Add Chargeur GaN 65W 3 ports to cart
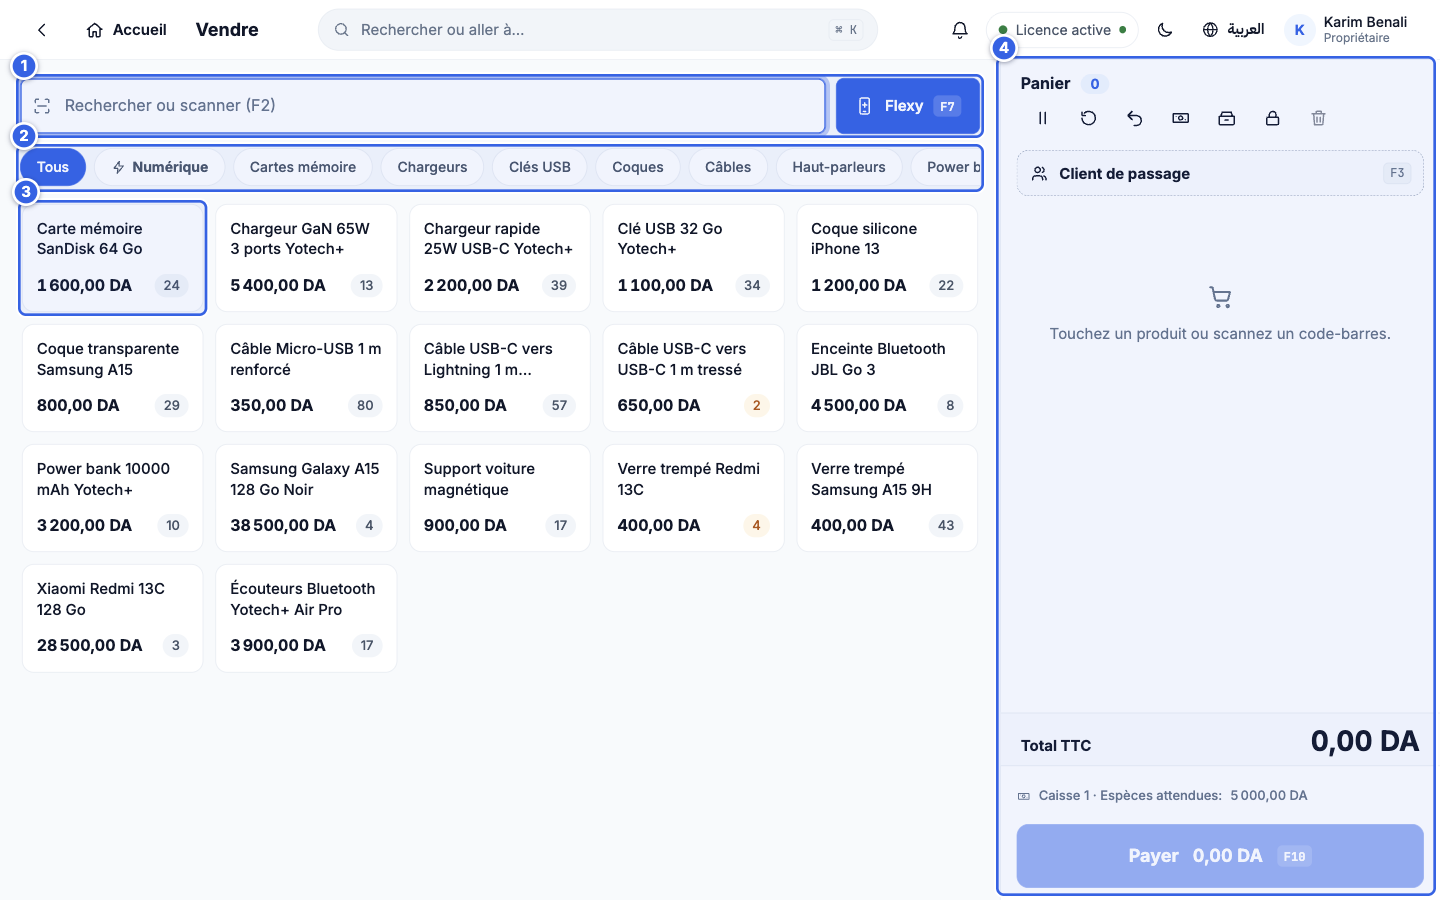1440x900 pixels. coord(306,258)
